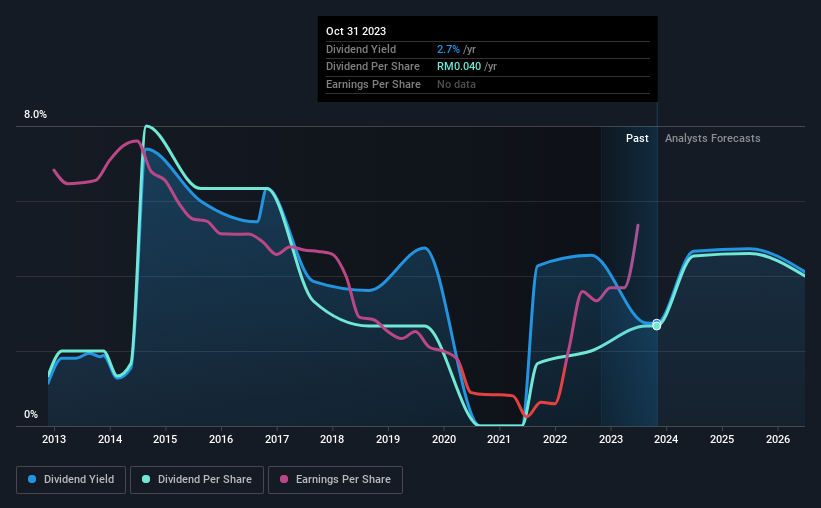Click the highlighted data point marker at Oct 2023
The image size is (821, 508).
657,325
